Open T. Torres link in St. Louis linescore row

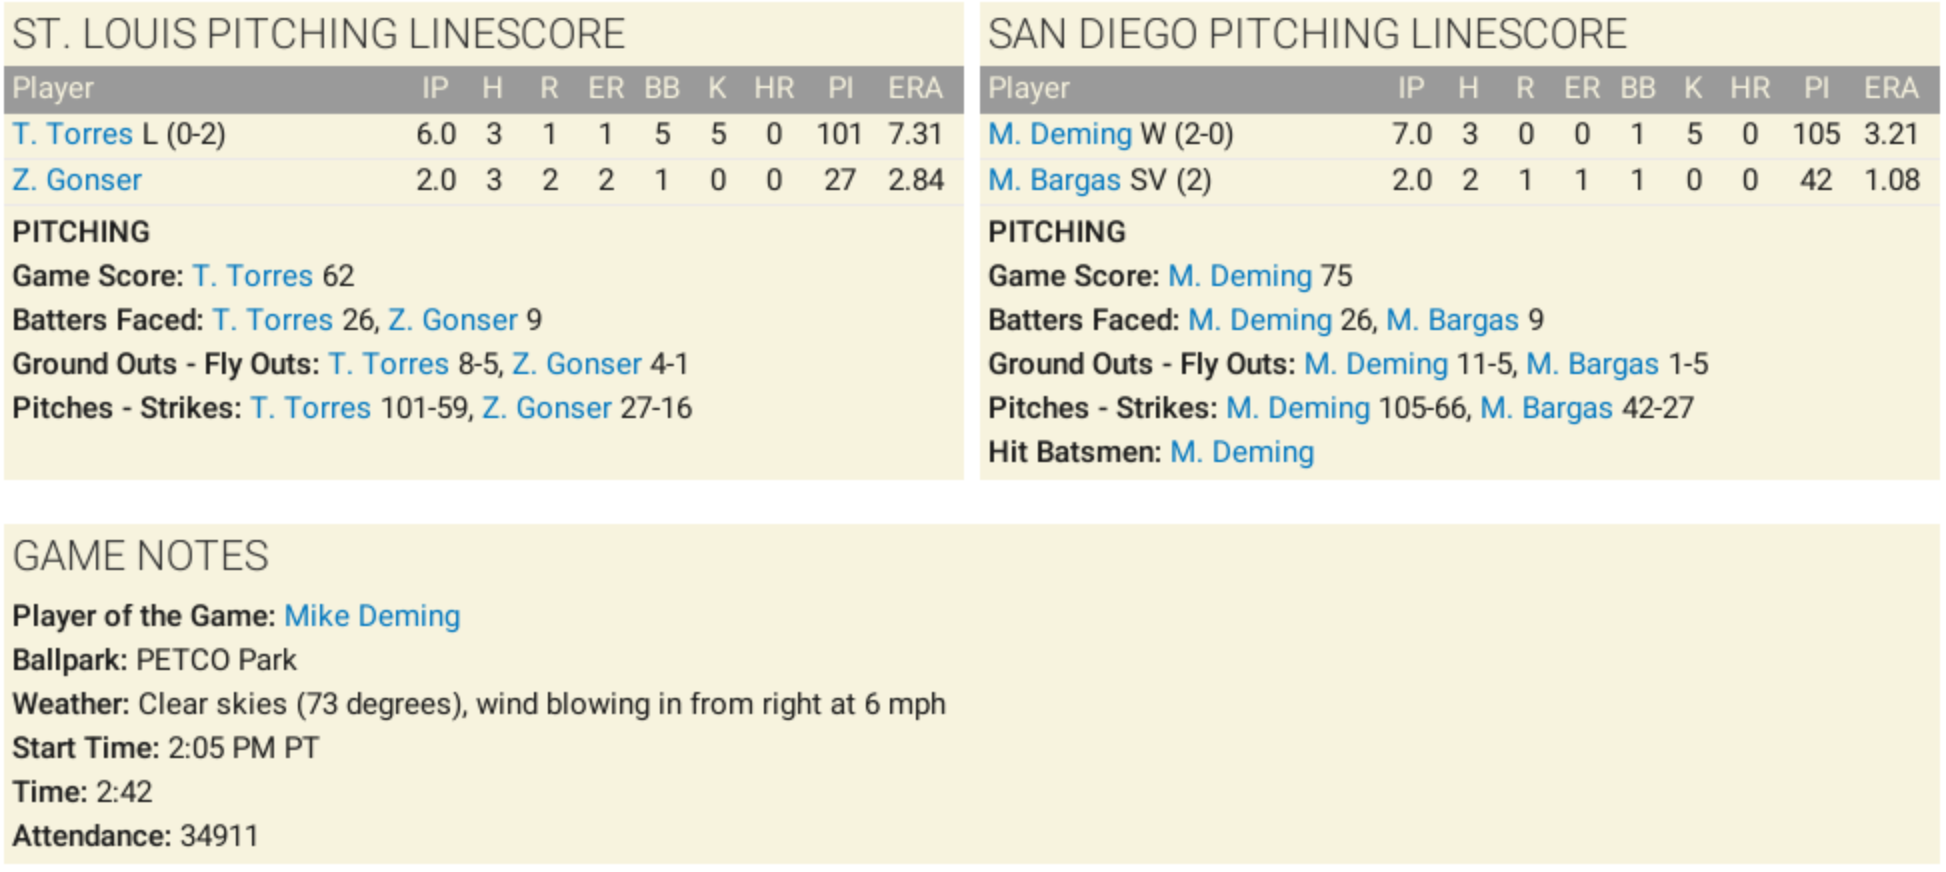coord(72,134)
